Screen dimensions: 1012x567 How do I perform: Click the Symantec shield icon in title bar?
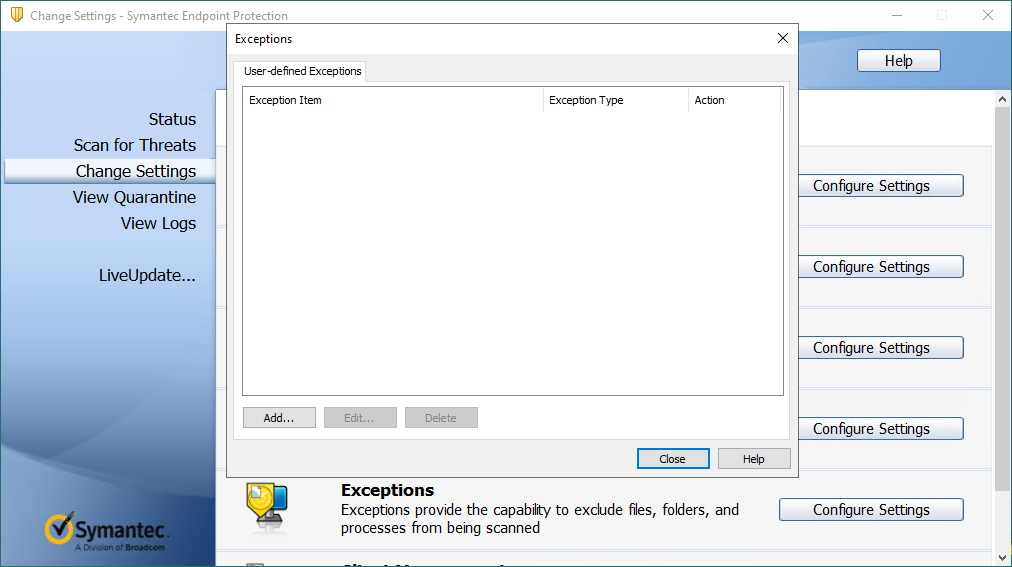(17, 15)
